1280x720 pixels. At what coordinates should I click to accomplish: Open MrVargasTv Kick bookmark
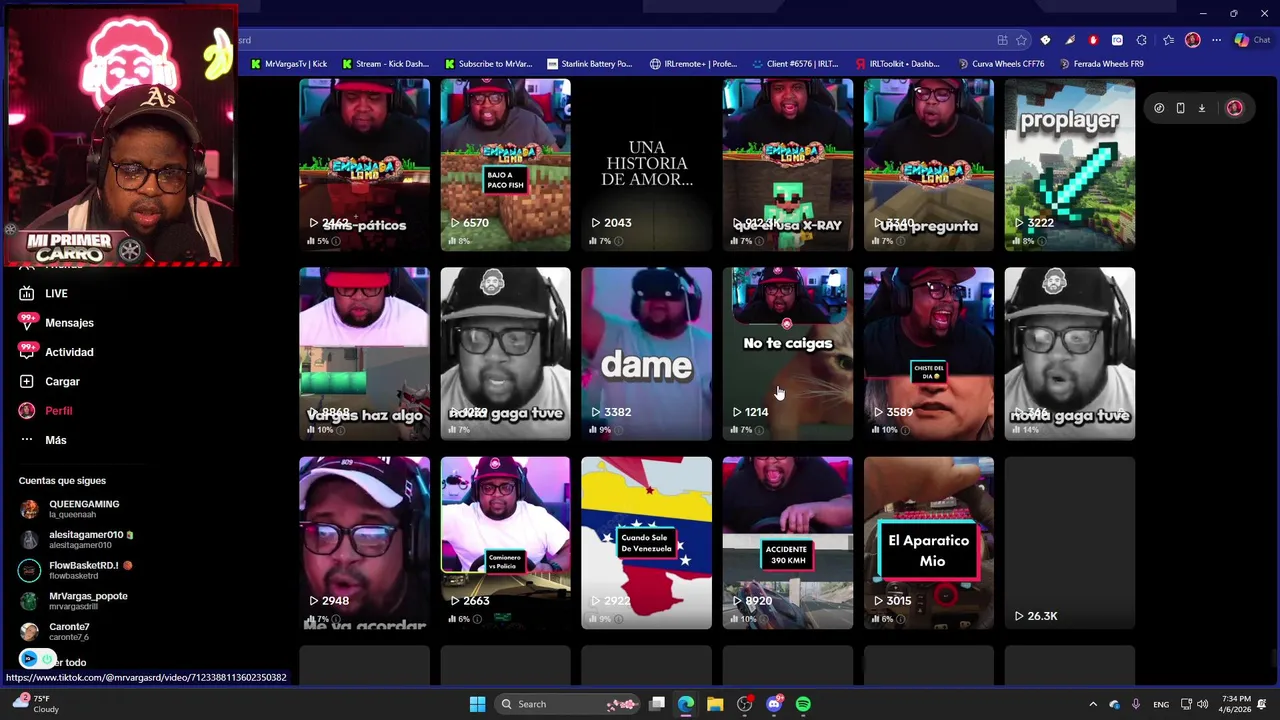289,63
